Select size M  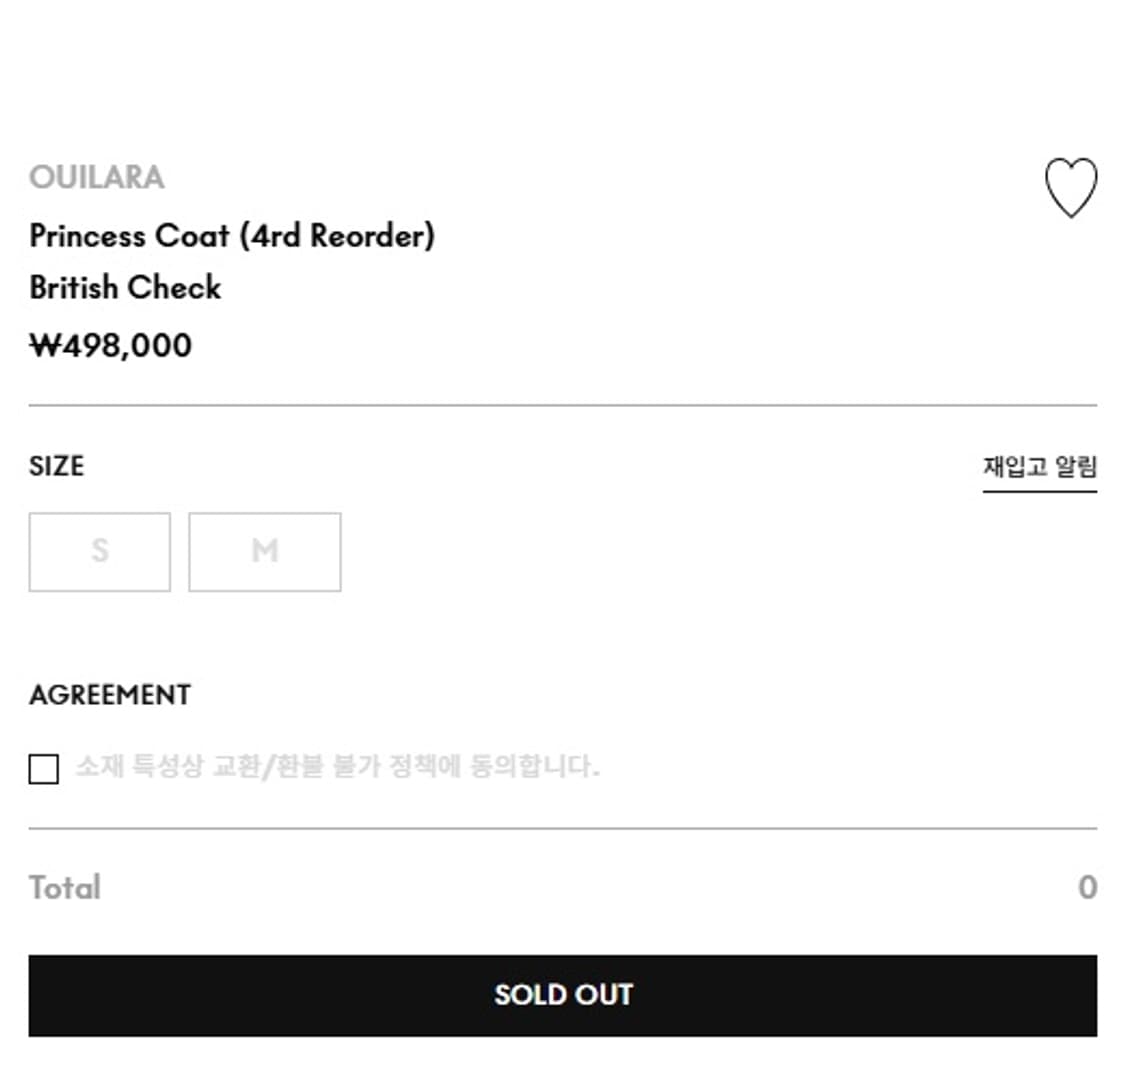click(x=264, y=551)
